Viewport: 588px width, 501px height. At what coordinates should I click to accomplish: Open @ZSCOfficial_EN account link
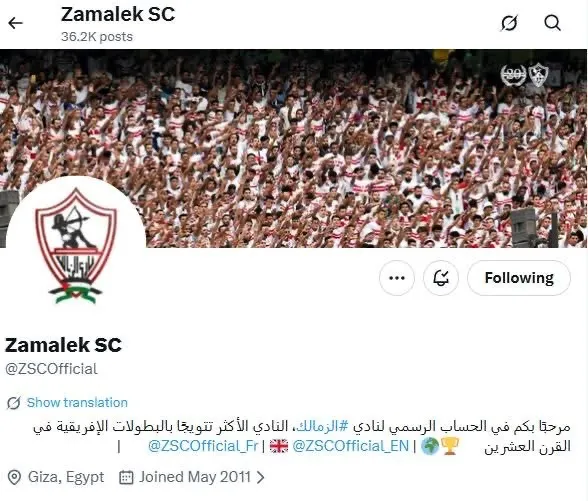[350, 446]
